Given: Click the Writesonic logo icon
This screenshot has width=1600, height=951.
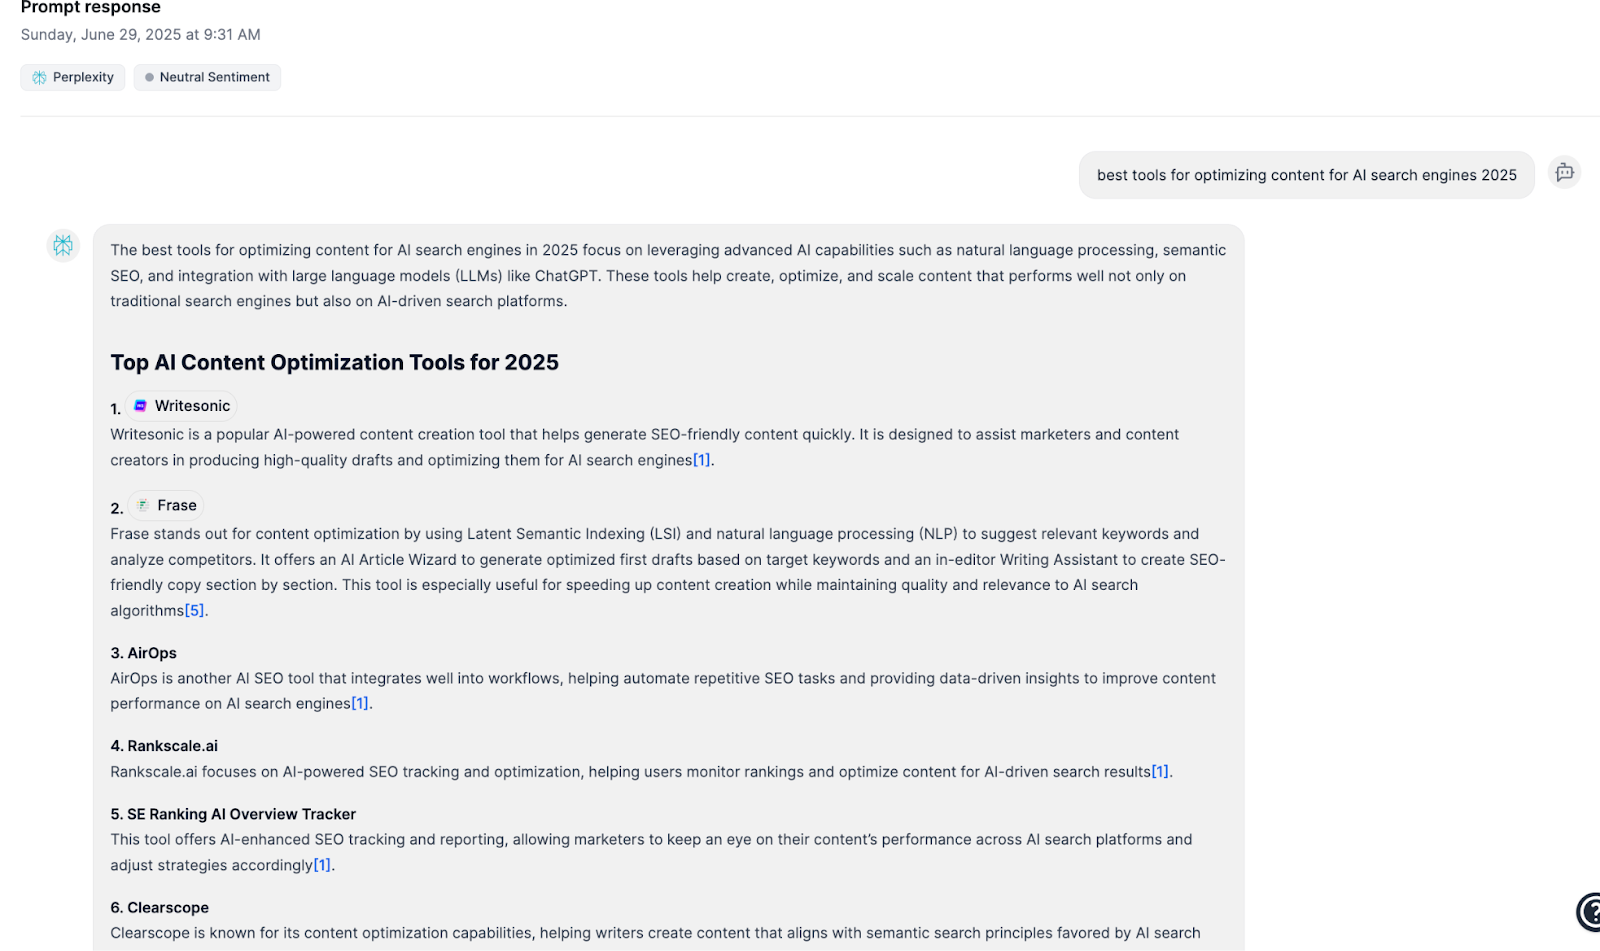Looking at the screenshot, I should (x=141, y=406).
